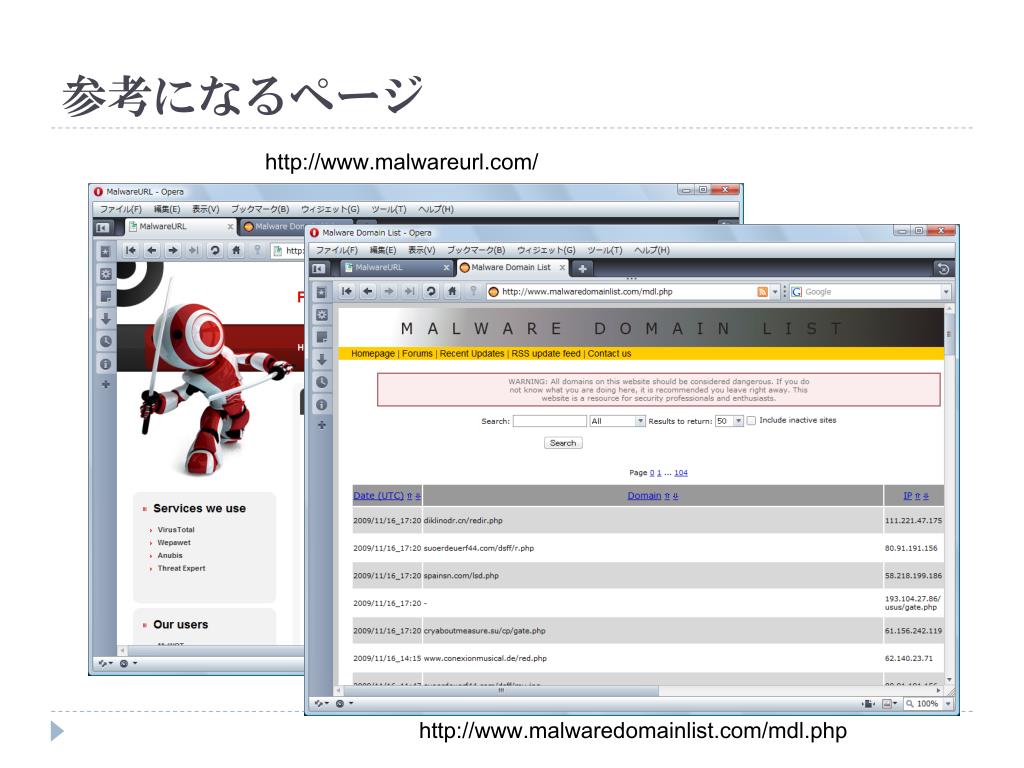1024x768 pixels.
Task: Click the vertical scrollbar of the Malware Domain List page
Action: pos(949,495)
